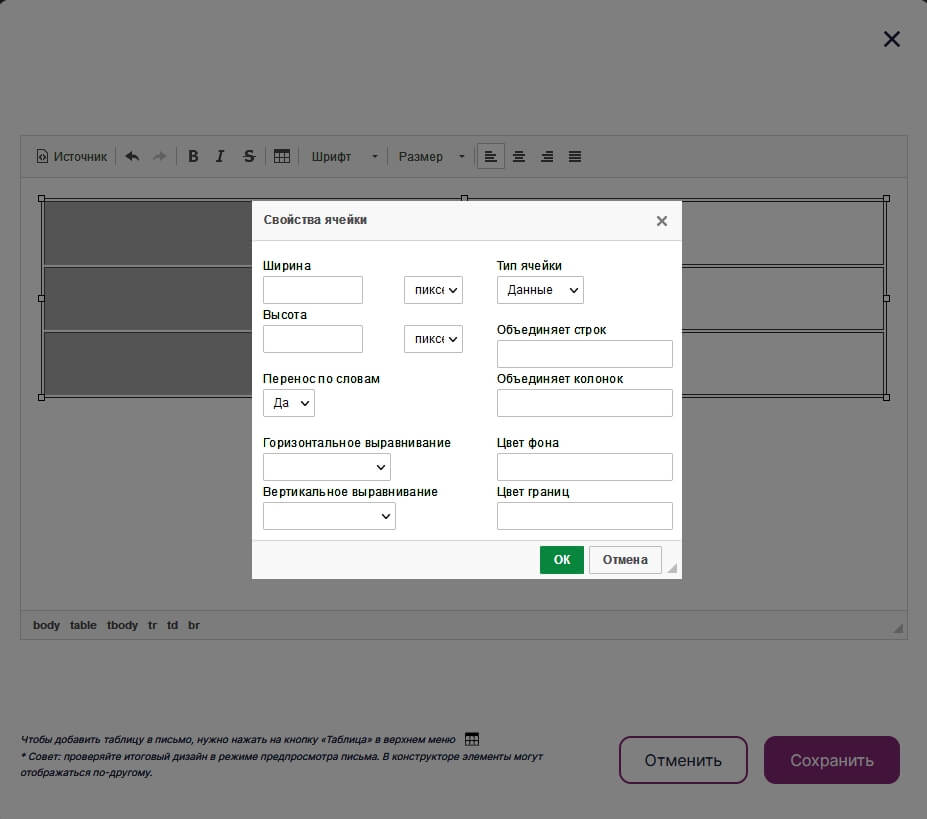Select tbody in element path bar
This screenshot has width=927, height=819.
click(x=122, y=625)
